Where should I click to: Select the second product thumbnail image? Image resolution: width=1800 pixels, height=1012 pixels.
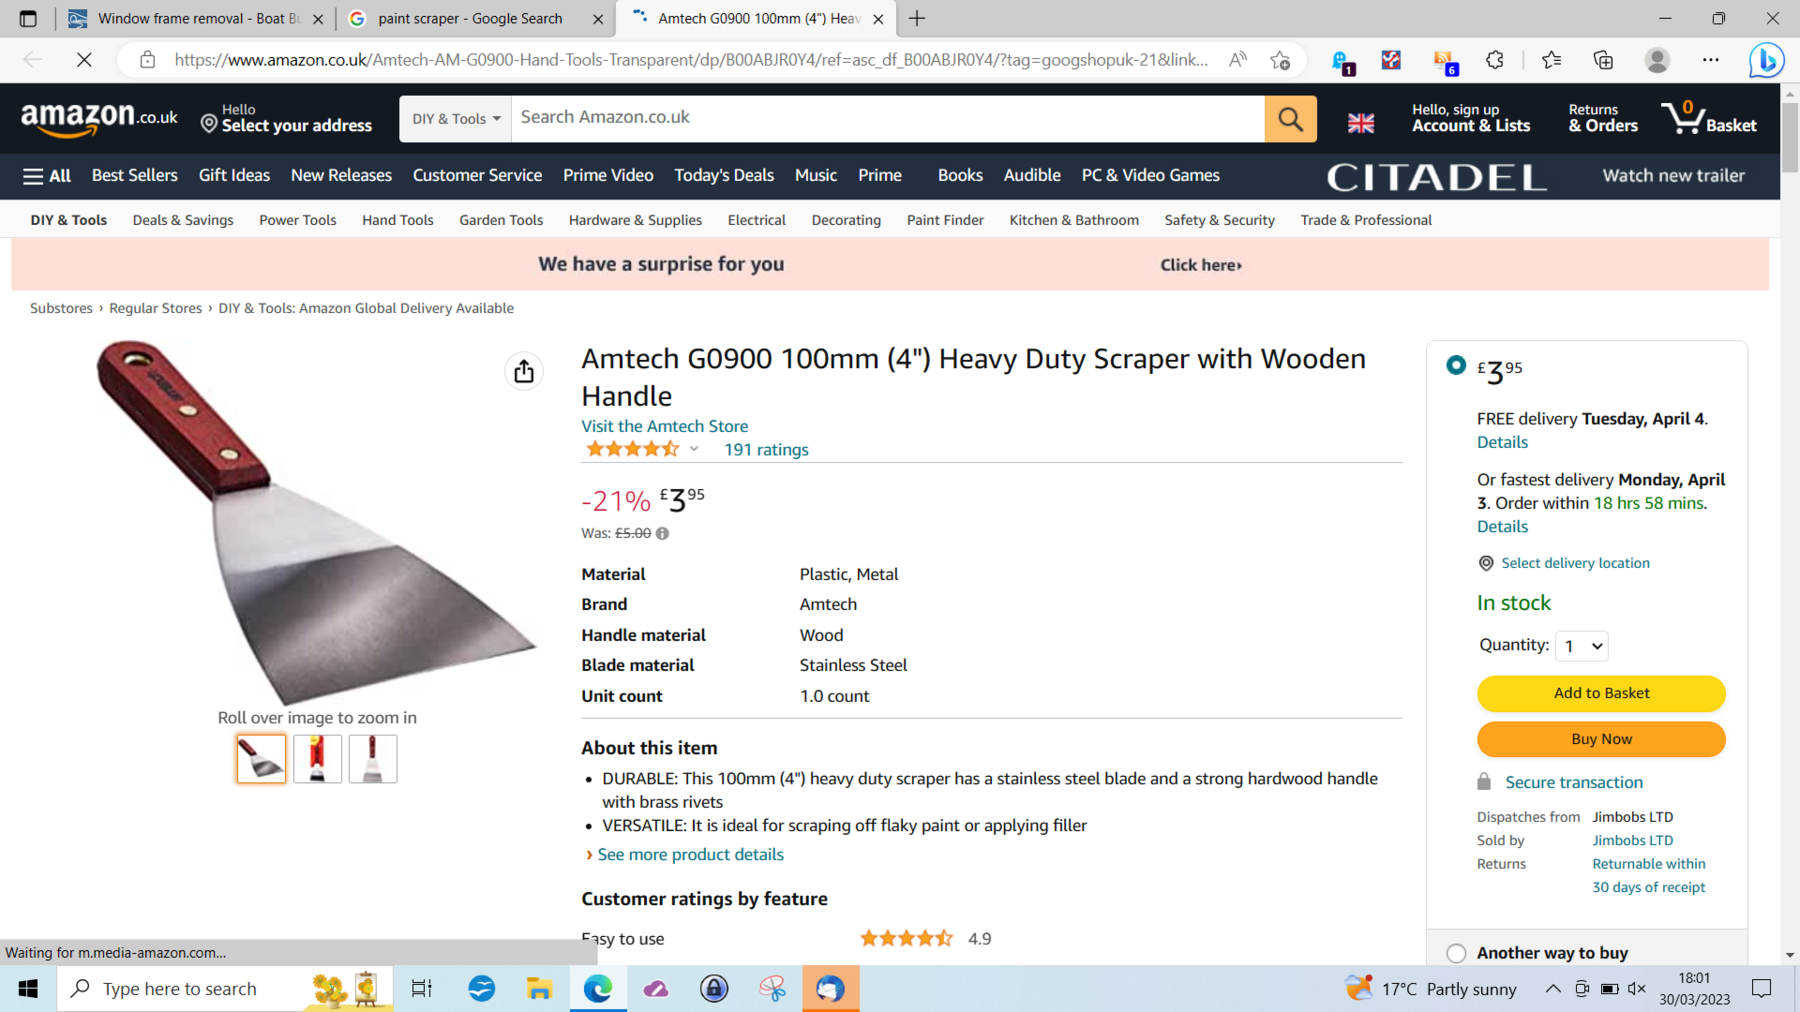pos(317,759)
